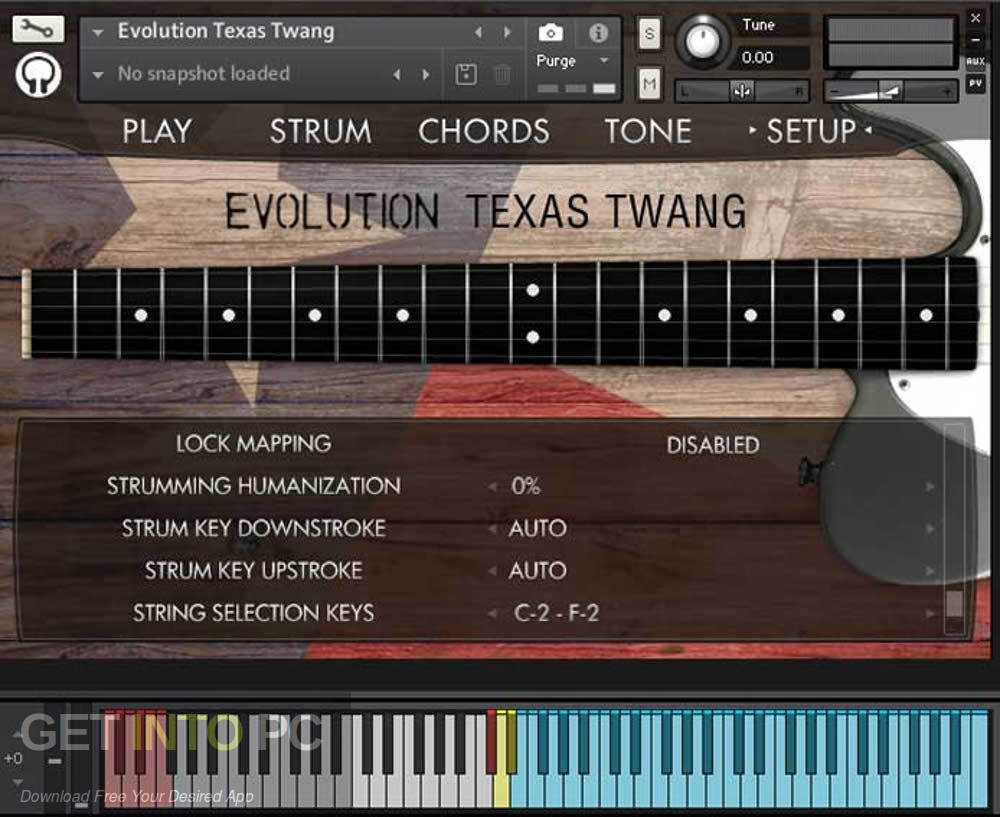Increase Strum Key Downstroke with right arrow
Image resolution: width=1000 pixels, height=817 pixels.
pos(930,529)
